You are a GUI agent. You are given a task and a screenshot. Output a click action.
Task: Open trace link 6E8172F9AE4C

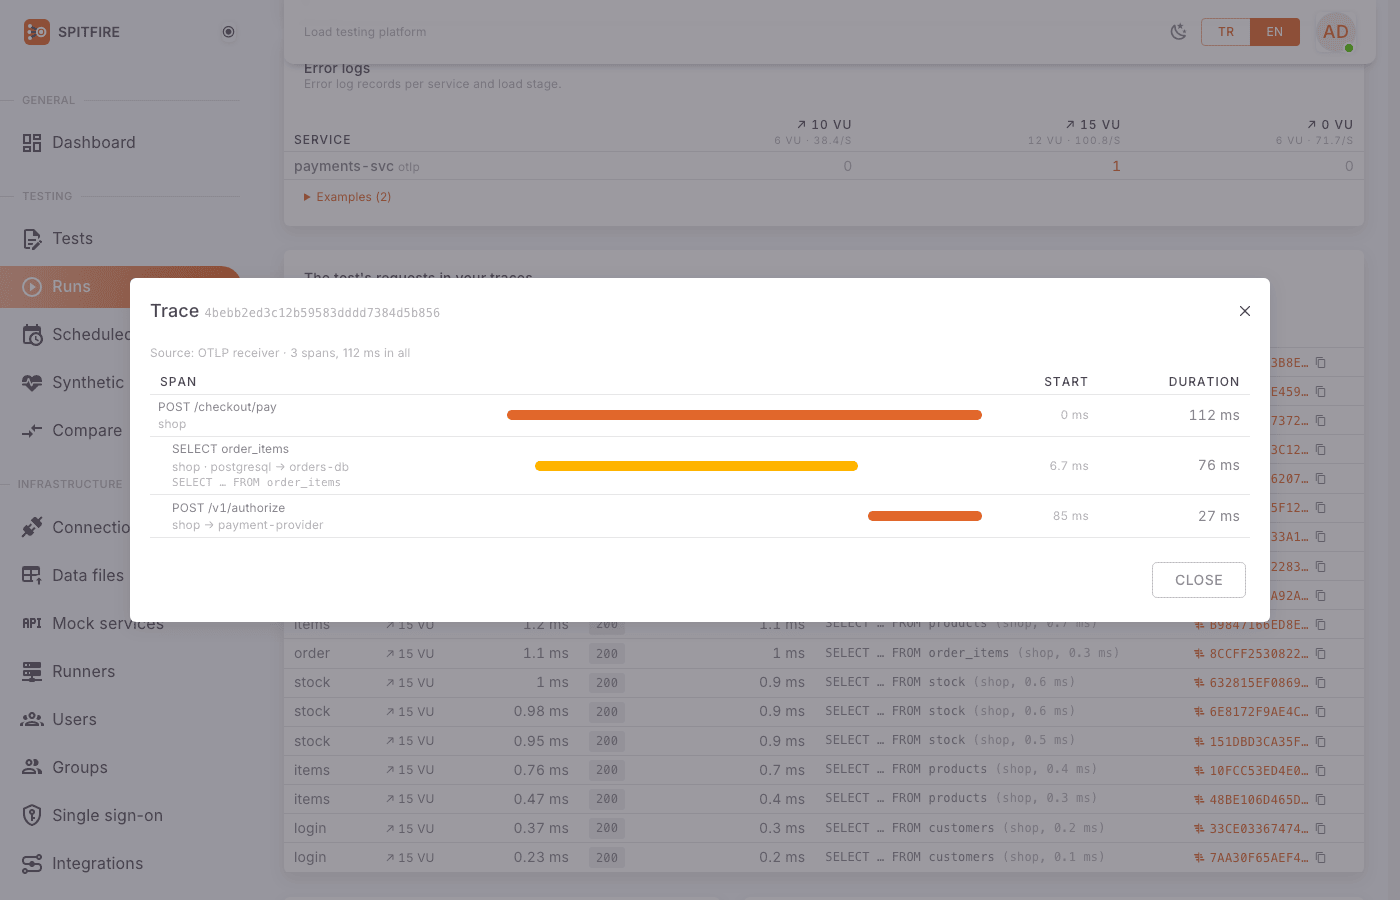[1251, 712]
